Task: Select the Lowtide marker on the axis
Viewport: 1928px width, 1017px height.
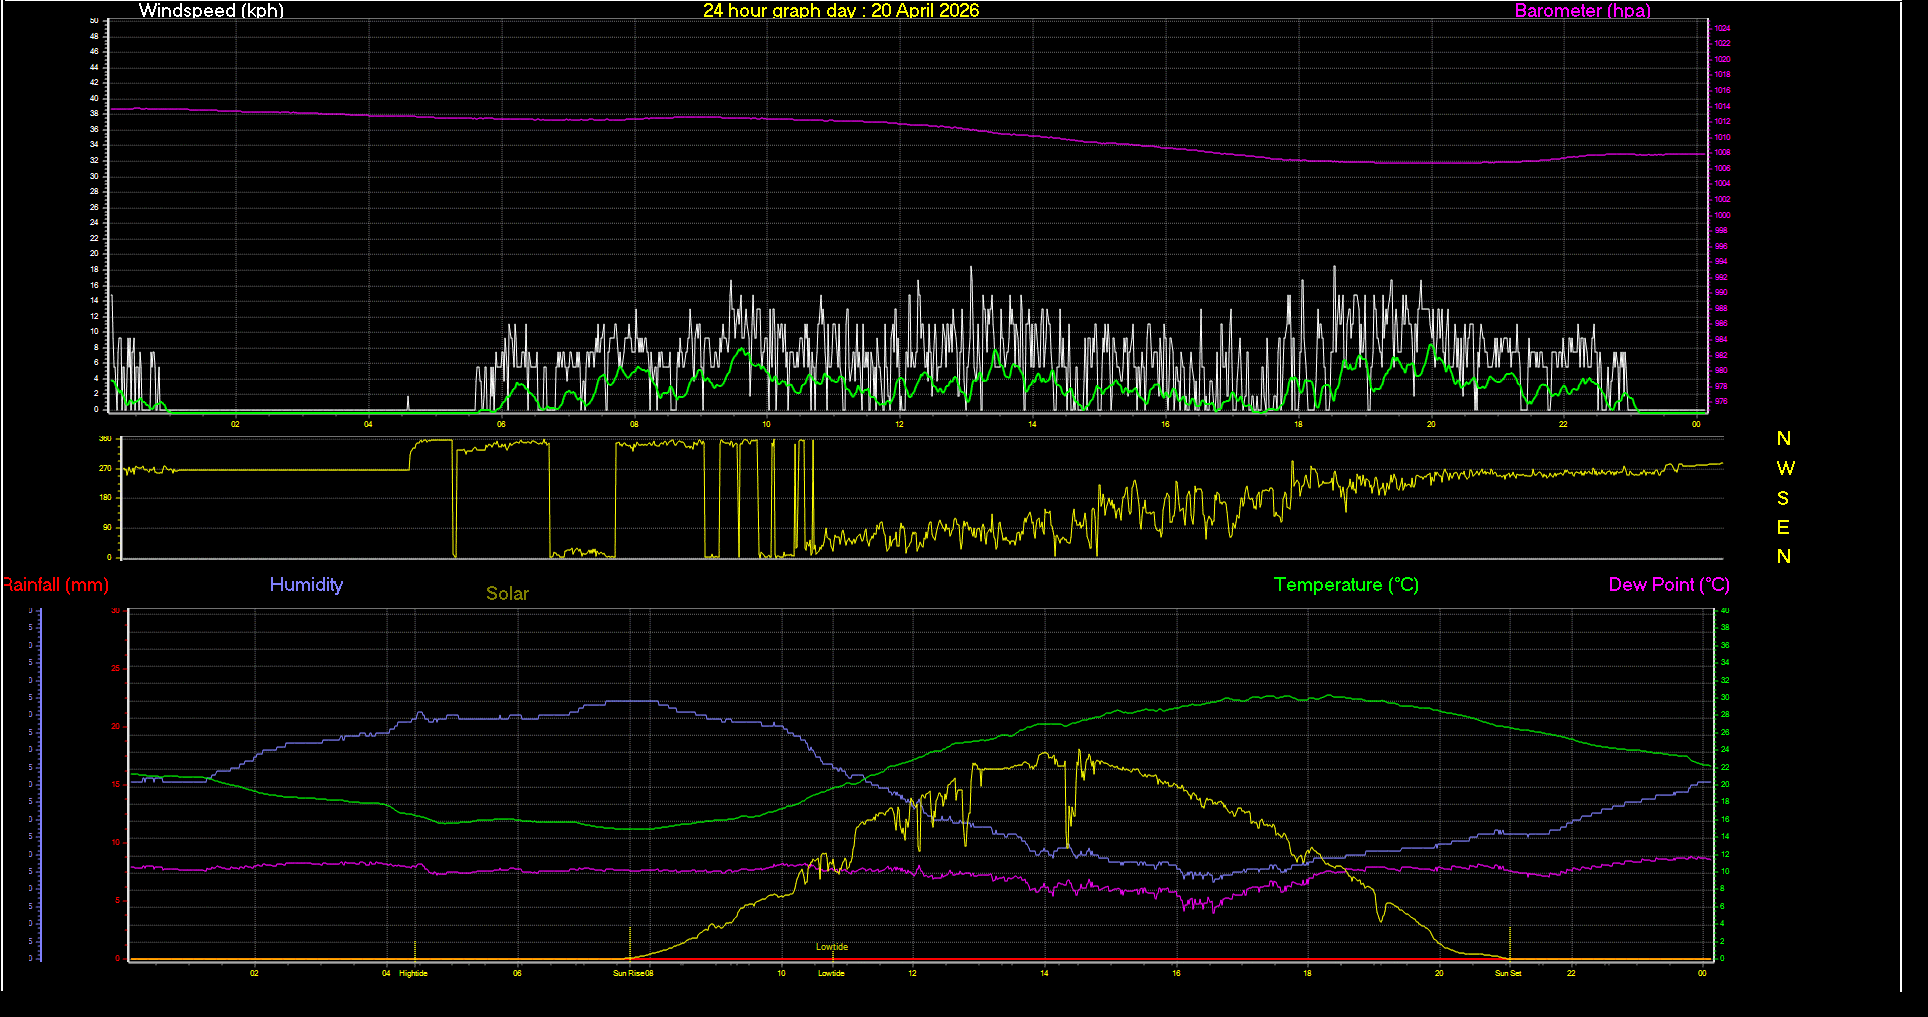Action: (x=830, y=972)
